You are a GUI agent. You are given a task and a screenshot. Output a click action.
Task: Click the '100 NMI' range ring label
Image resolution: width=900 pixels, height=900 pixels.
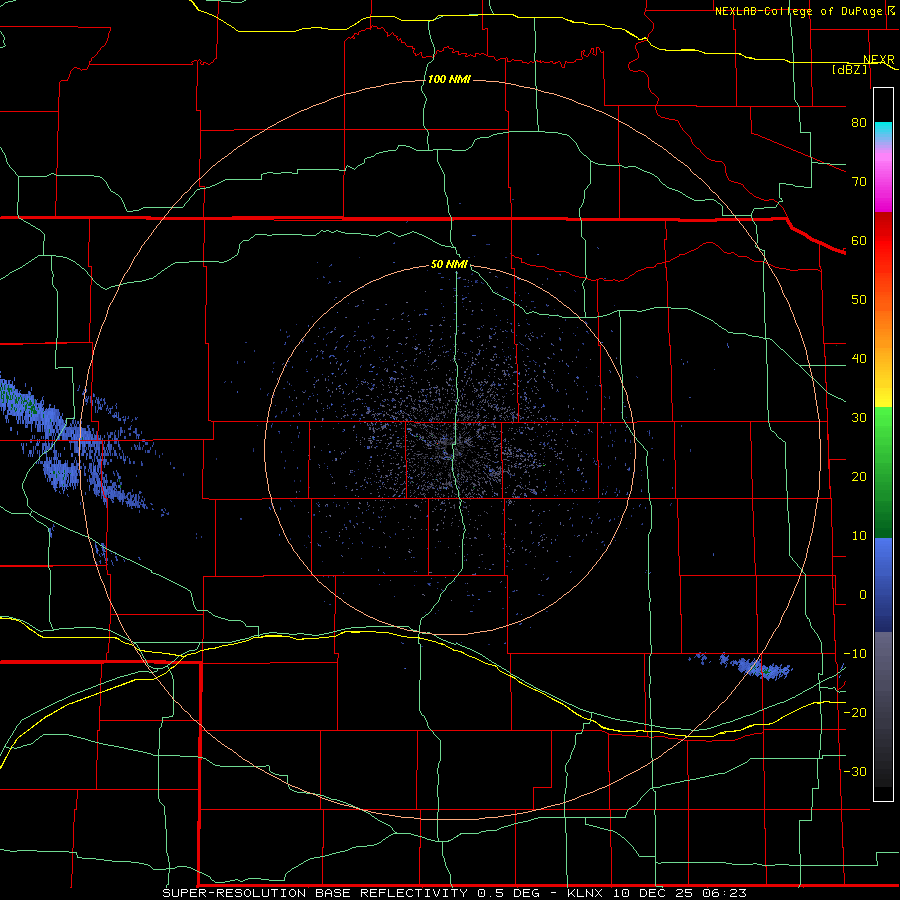[x=449, y=79]
